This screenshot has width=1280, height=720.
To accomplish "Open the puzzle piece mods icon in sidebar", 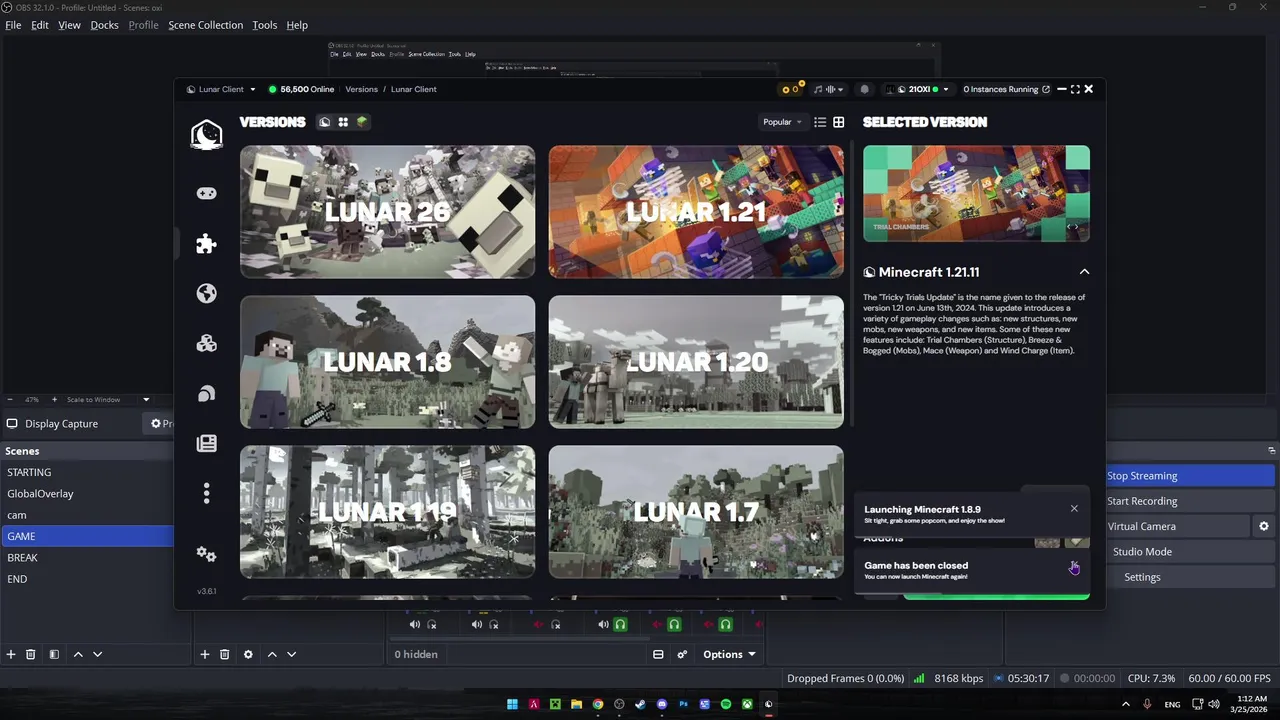I will 206,243.
